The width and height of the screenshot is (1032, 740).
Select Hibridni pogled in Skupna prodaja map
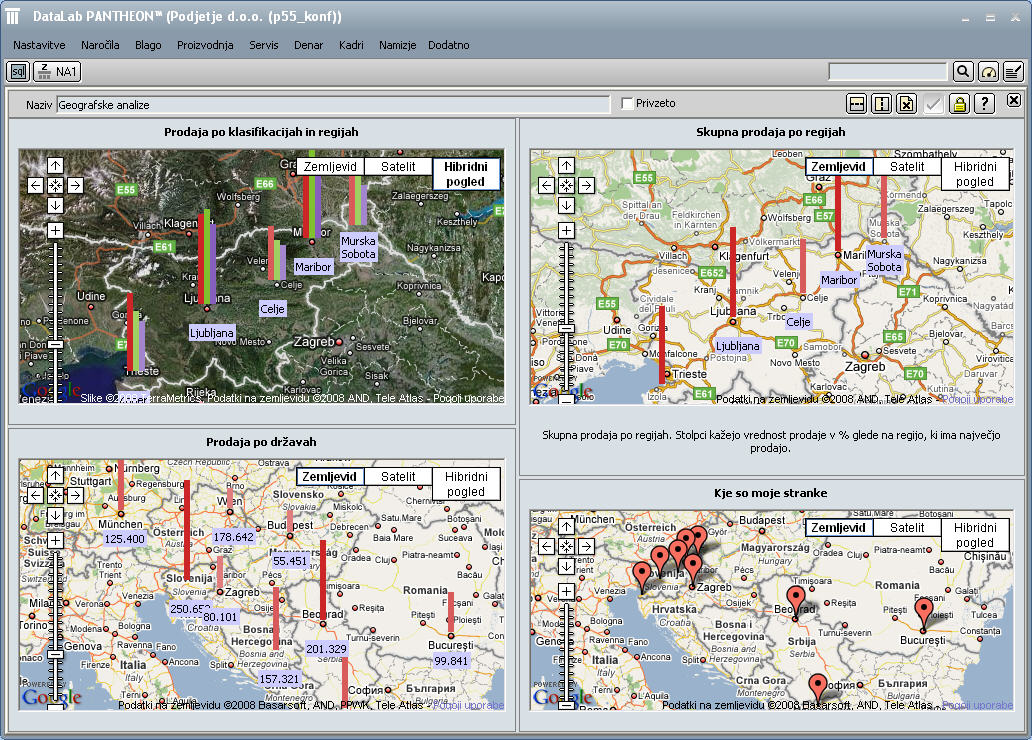coord(974,174)
